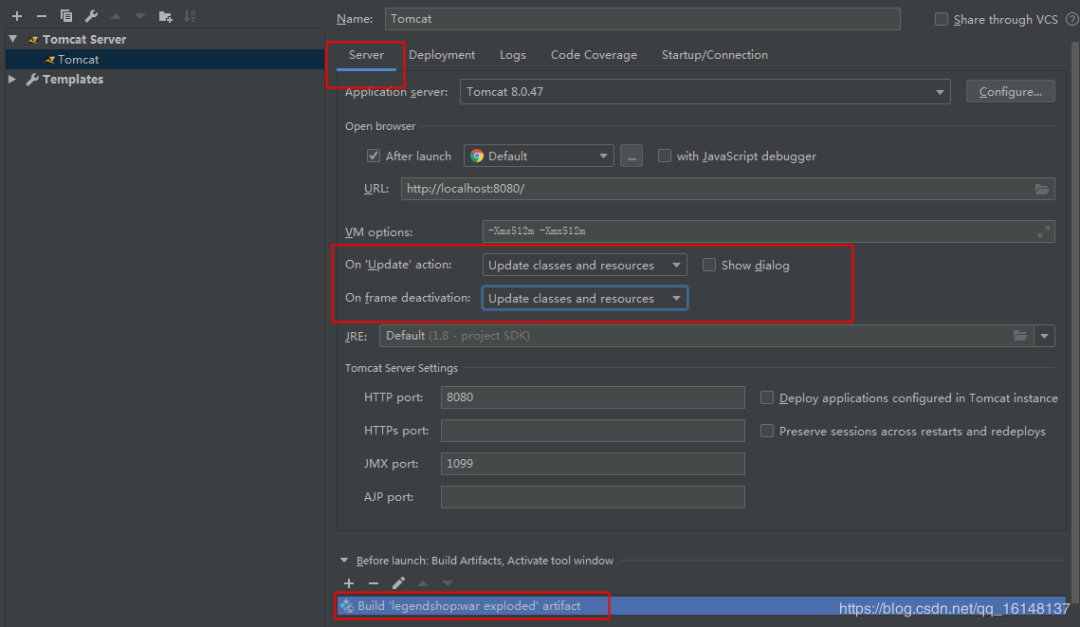Open On frame deactivation dropdown

click(x=585, y=298)
